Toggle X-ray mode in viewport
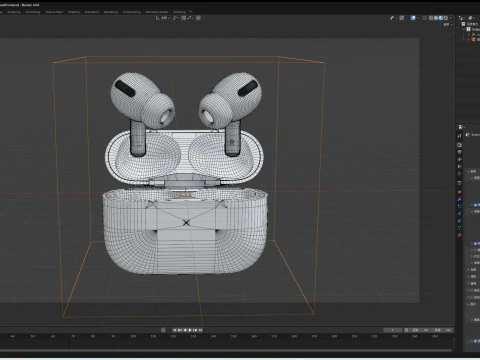The image size is (480, 360). (x=424, y=18)
